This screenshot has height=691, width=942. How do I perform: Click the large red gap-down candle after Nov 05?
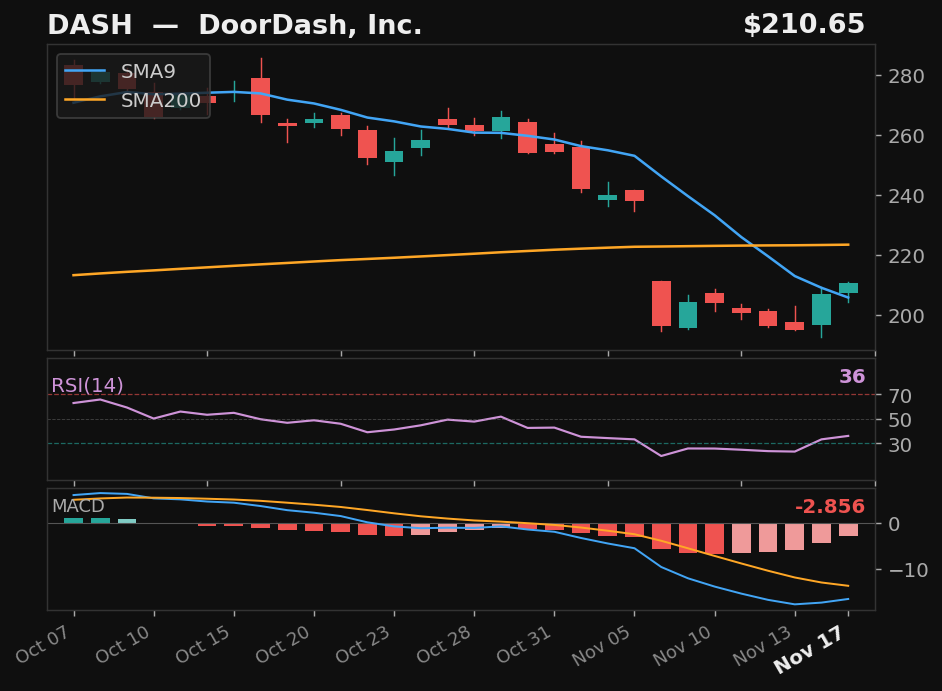[661, 304]
